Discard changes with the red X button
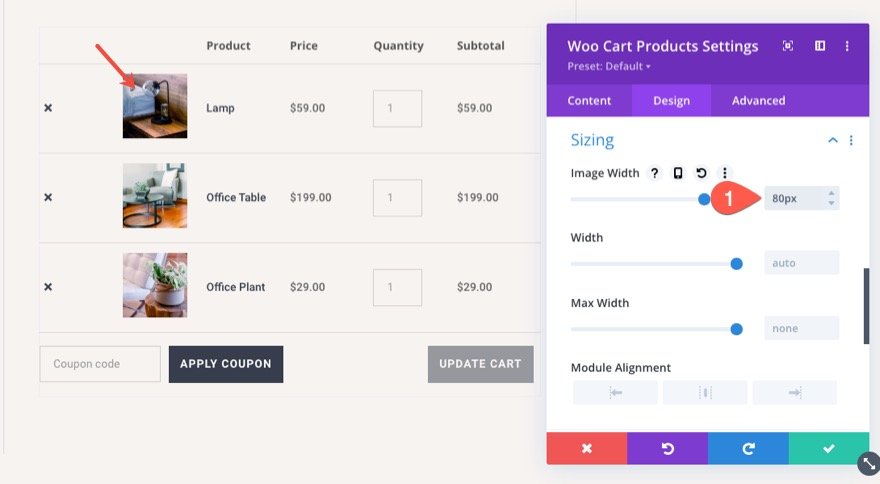This screenshot has width=880, height=484. (x=587, y=448)
